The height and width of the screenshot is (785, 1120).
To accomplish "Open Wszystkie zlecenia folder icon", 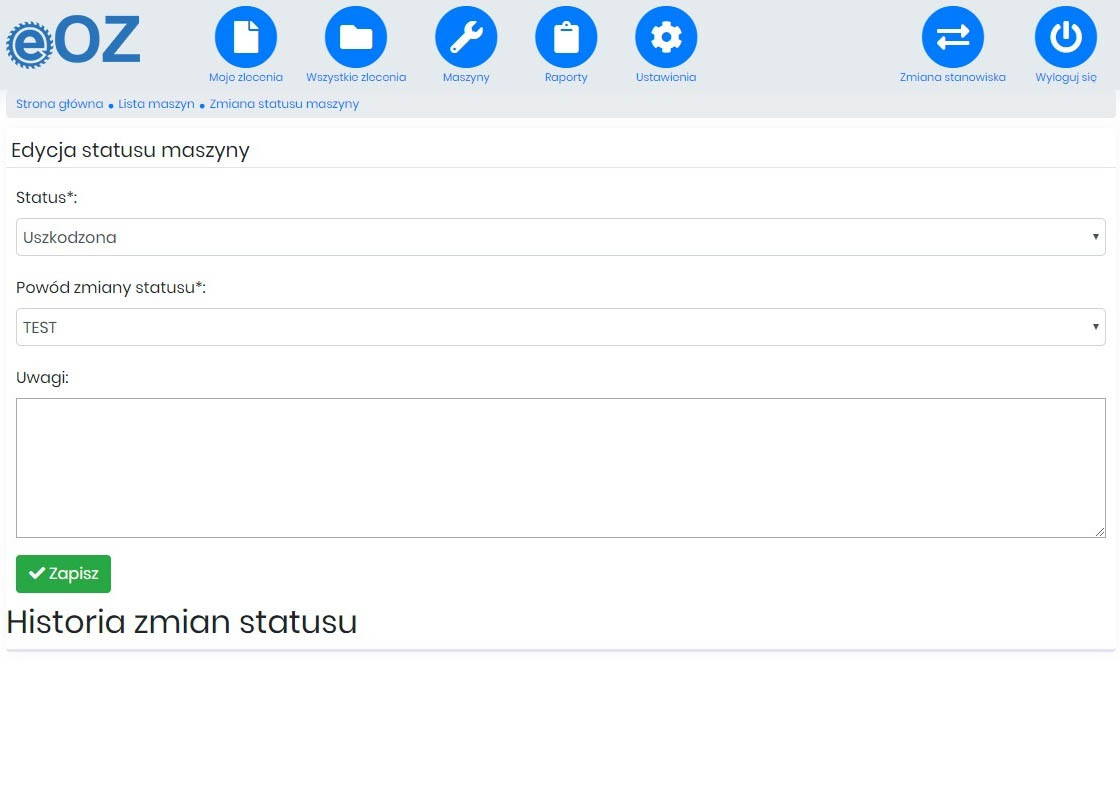I will (356, 37).
